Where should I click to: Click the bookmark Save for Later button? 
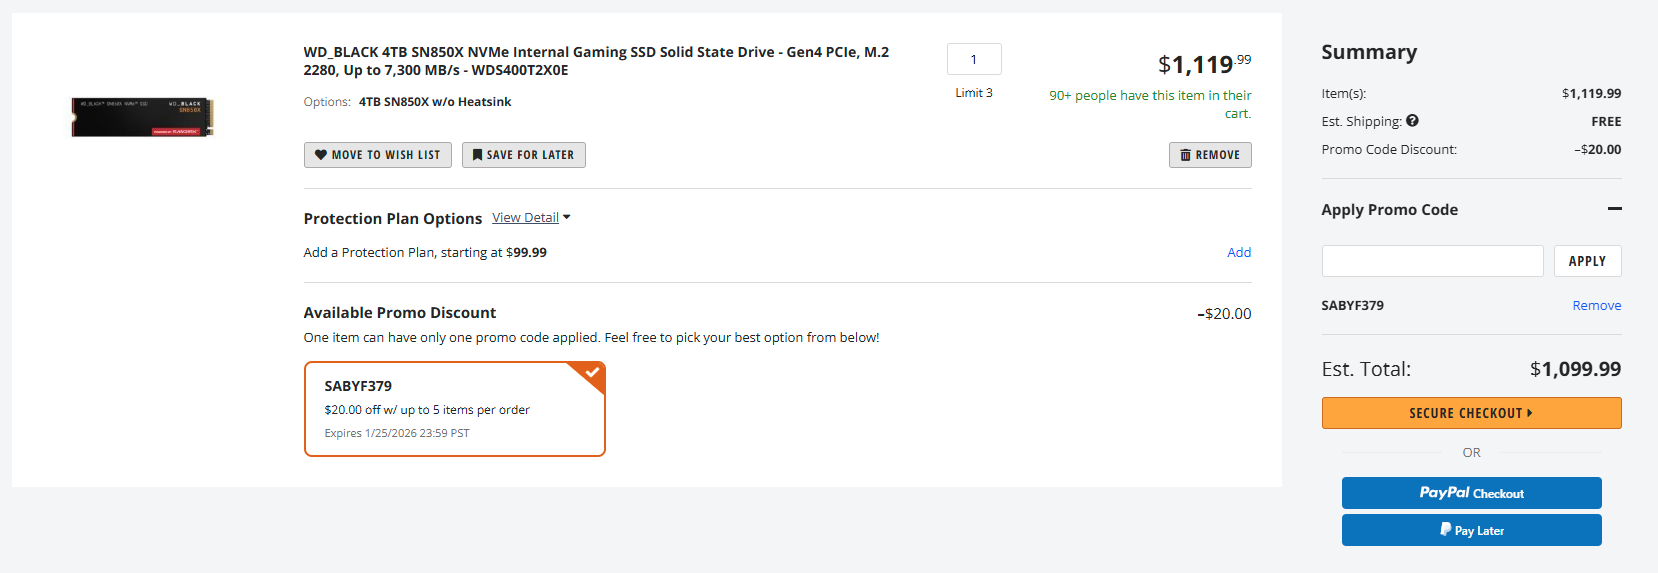523,155
